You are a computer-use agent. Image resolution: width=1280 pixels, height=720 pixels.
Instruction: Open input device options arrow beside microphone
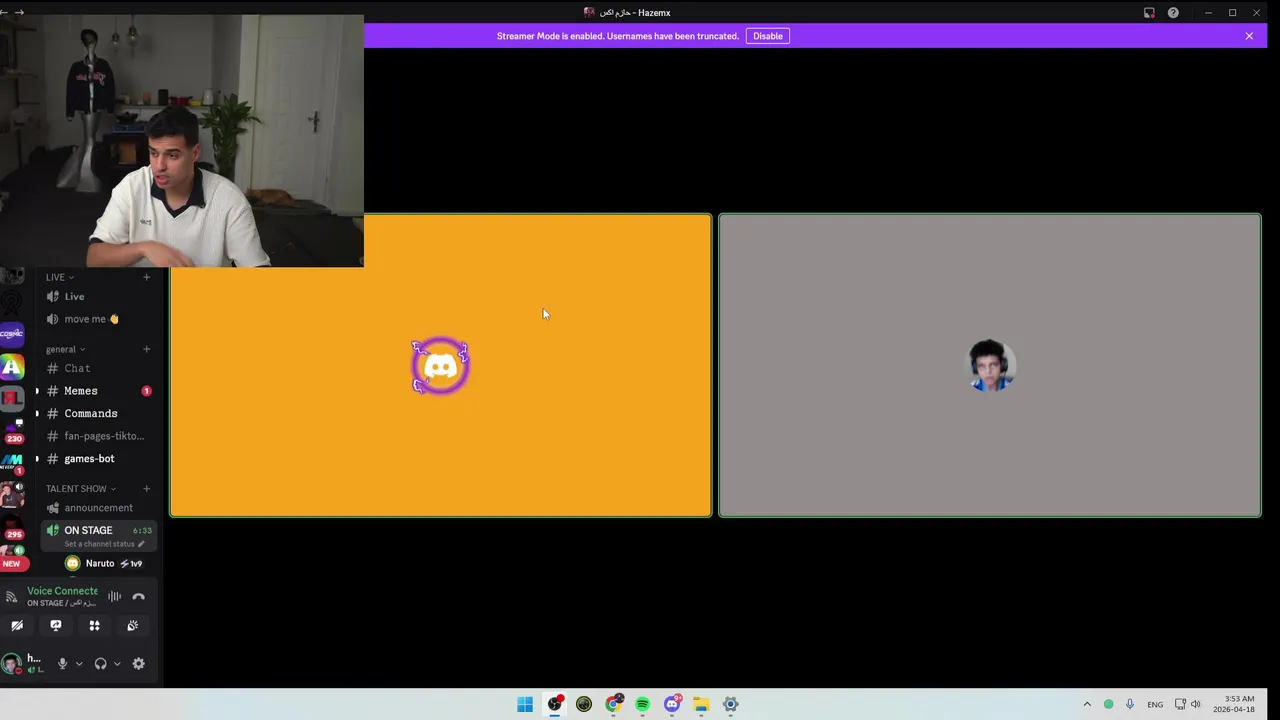(x=79, y=663)
